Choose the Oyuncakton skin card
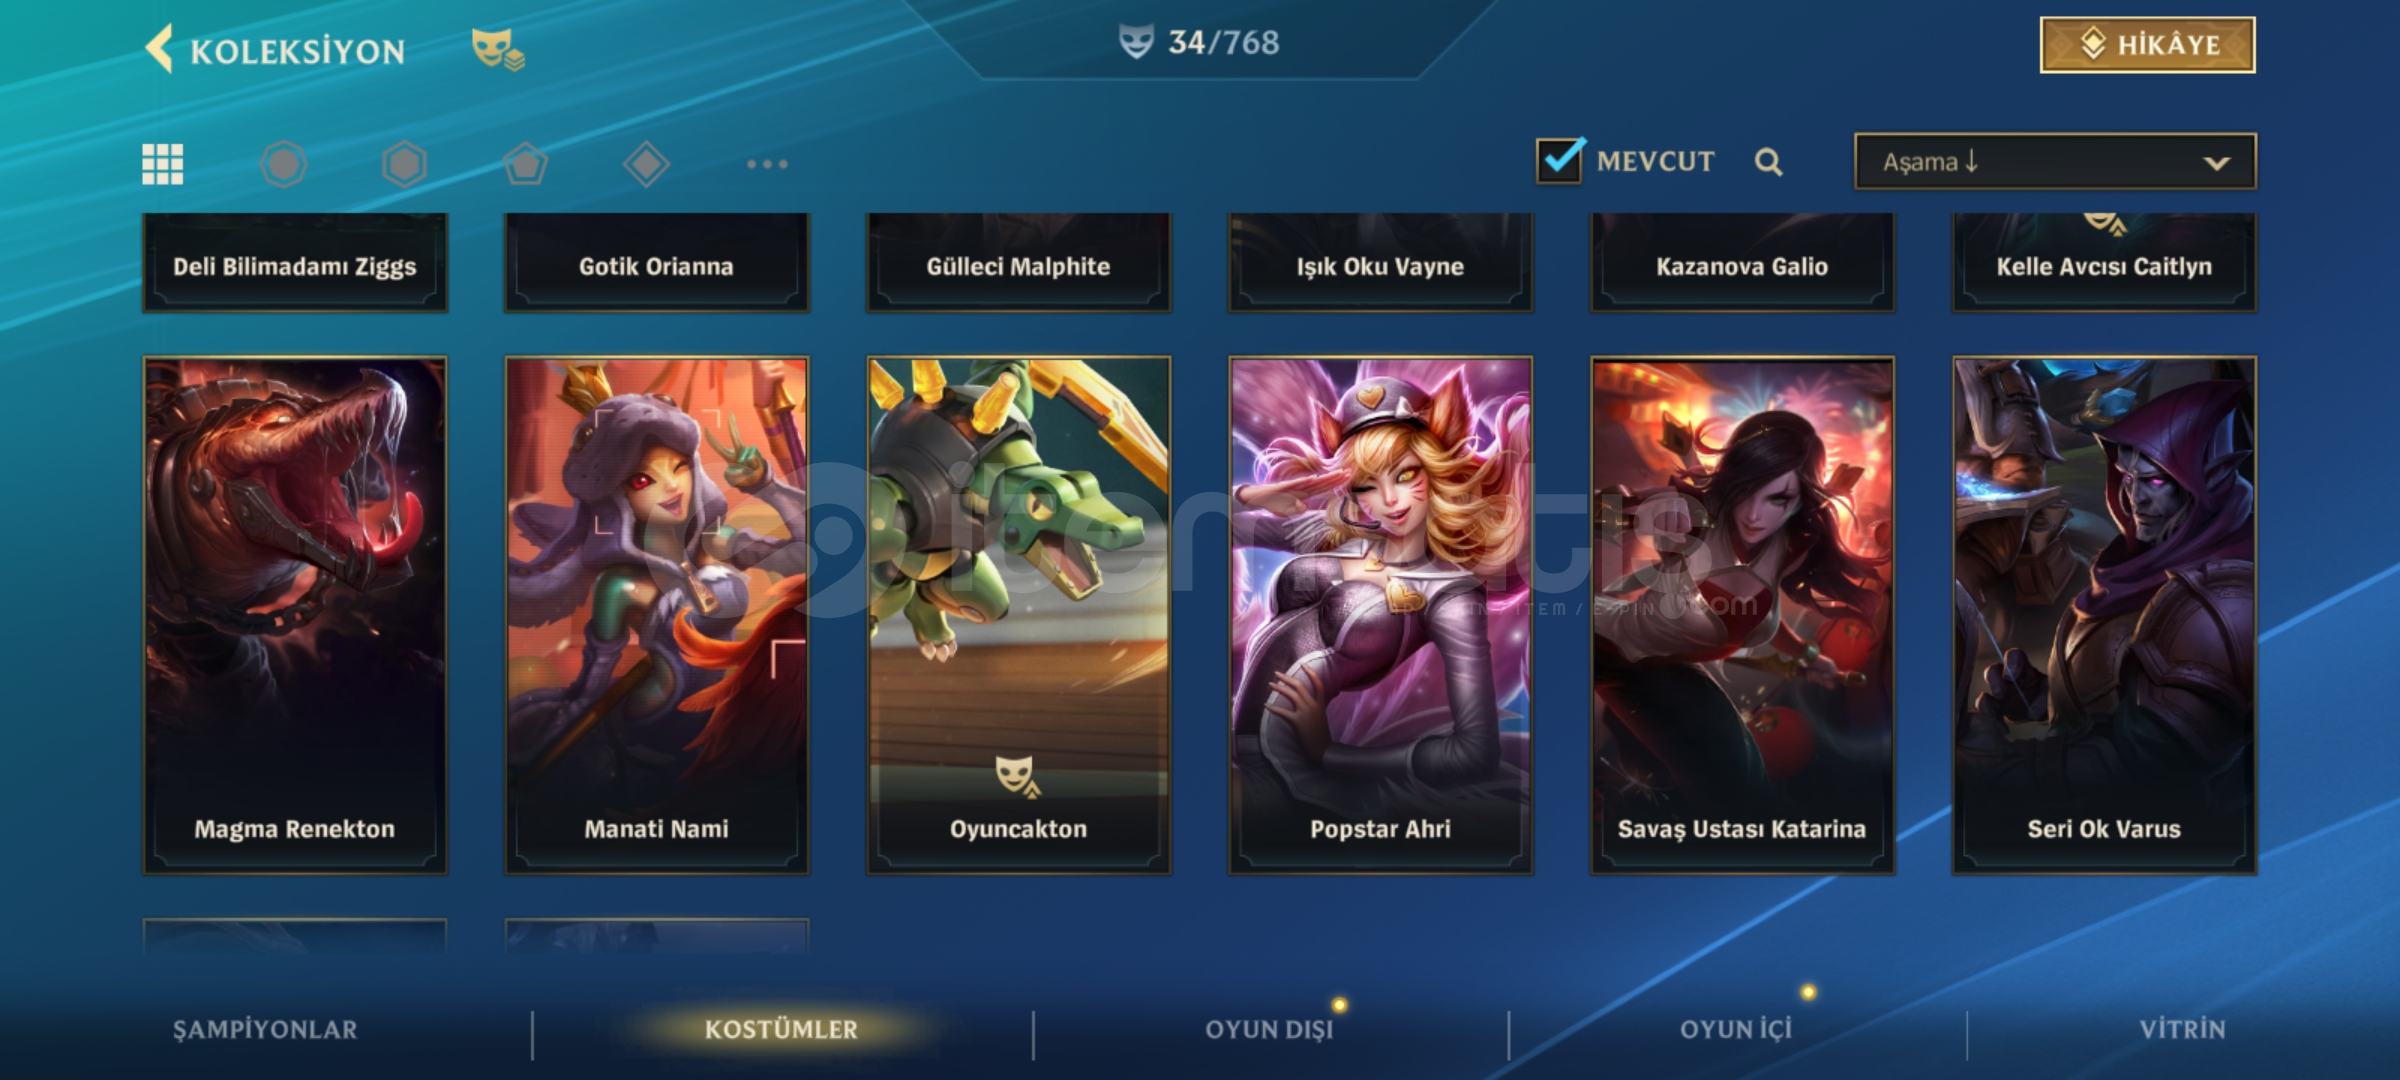 point(1018,615)
